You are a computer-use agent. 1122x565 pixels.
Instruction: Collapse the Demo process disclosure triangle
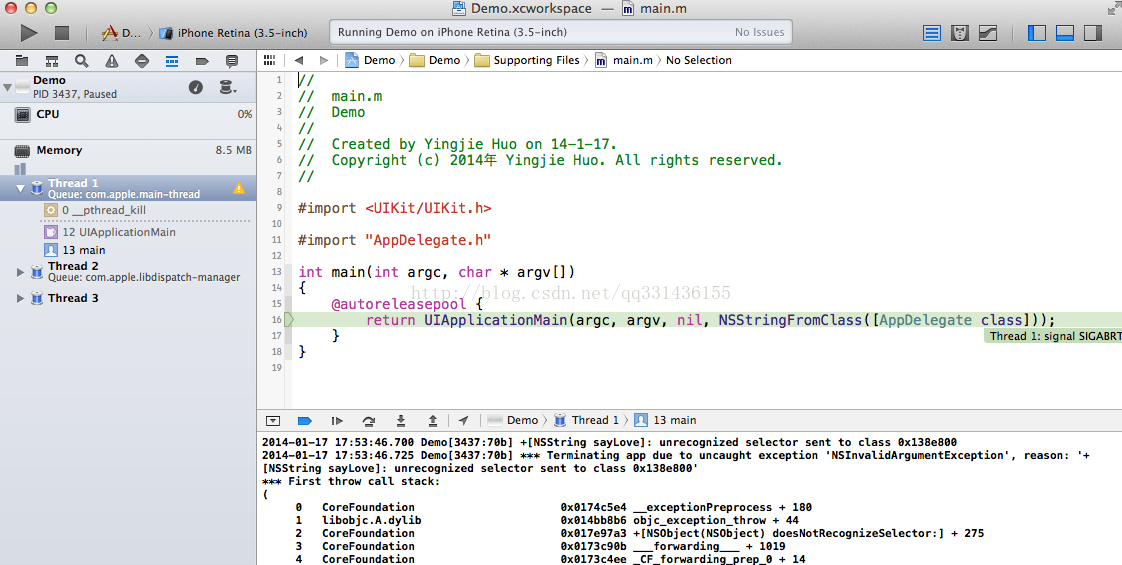(x=7, y=87)
